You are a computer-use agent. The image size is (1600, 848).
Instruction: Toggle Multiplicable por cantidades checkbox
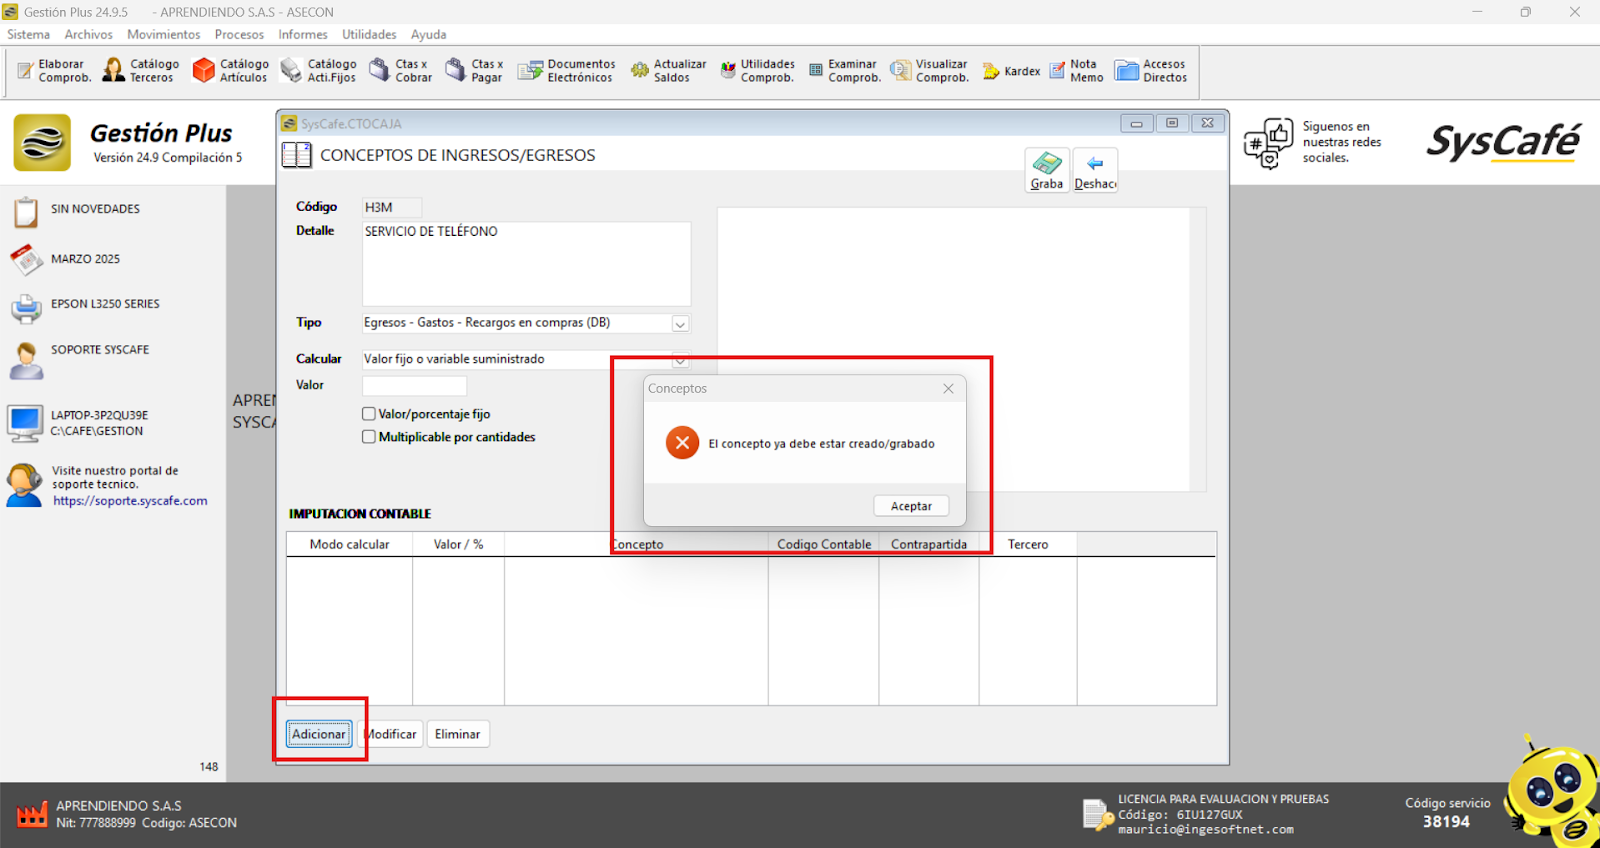(x=369, y=437)
